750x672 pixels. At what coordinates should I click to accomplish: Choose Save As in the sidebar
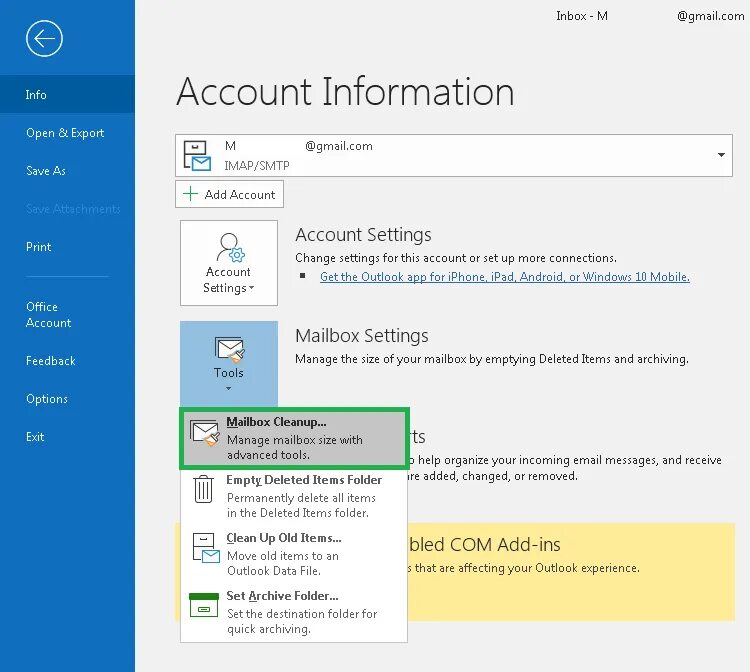(x=46, y=171)
